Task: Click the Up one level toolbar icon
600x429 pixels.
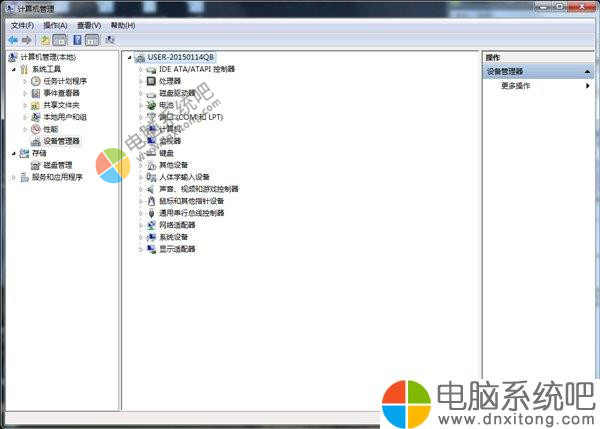Action: tap(45, 40)
